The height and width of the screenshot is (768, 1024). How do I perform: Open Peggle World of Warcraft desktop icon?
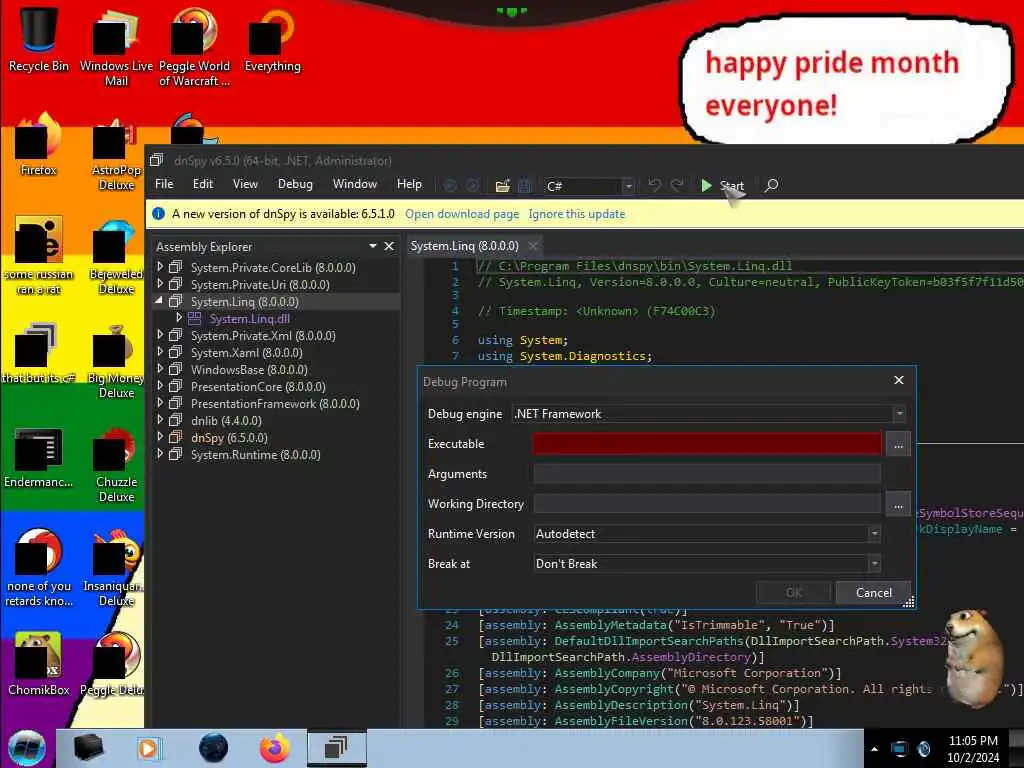pyautogui.click(x=194, y=47)
